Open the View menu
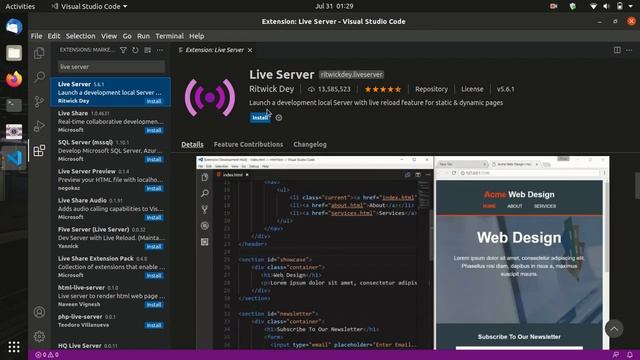Screen dimensions: 640x360 click(x=109, y=36)
